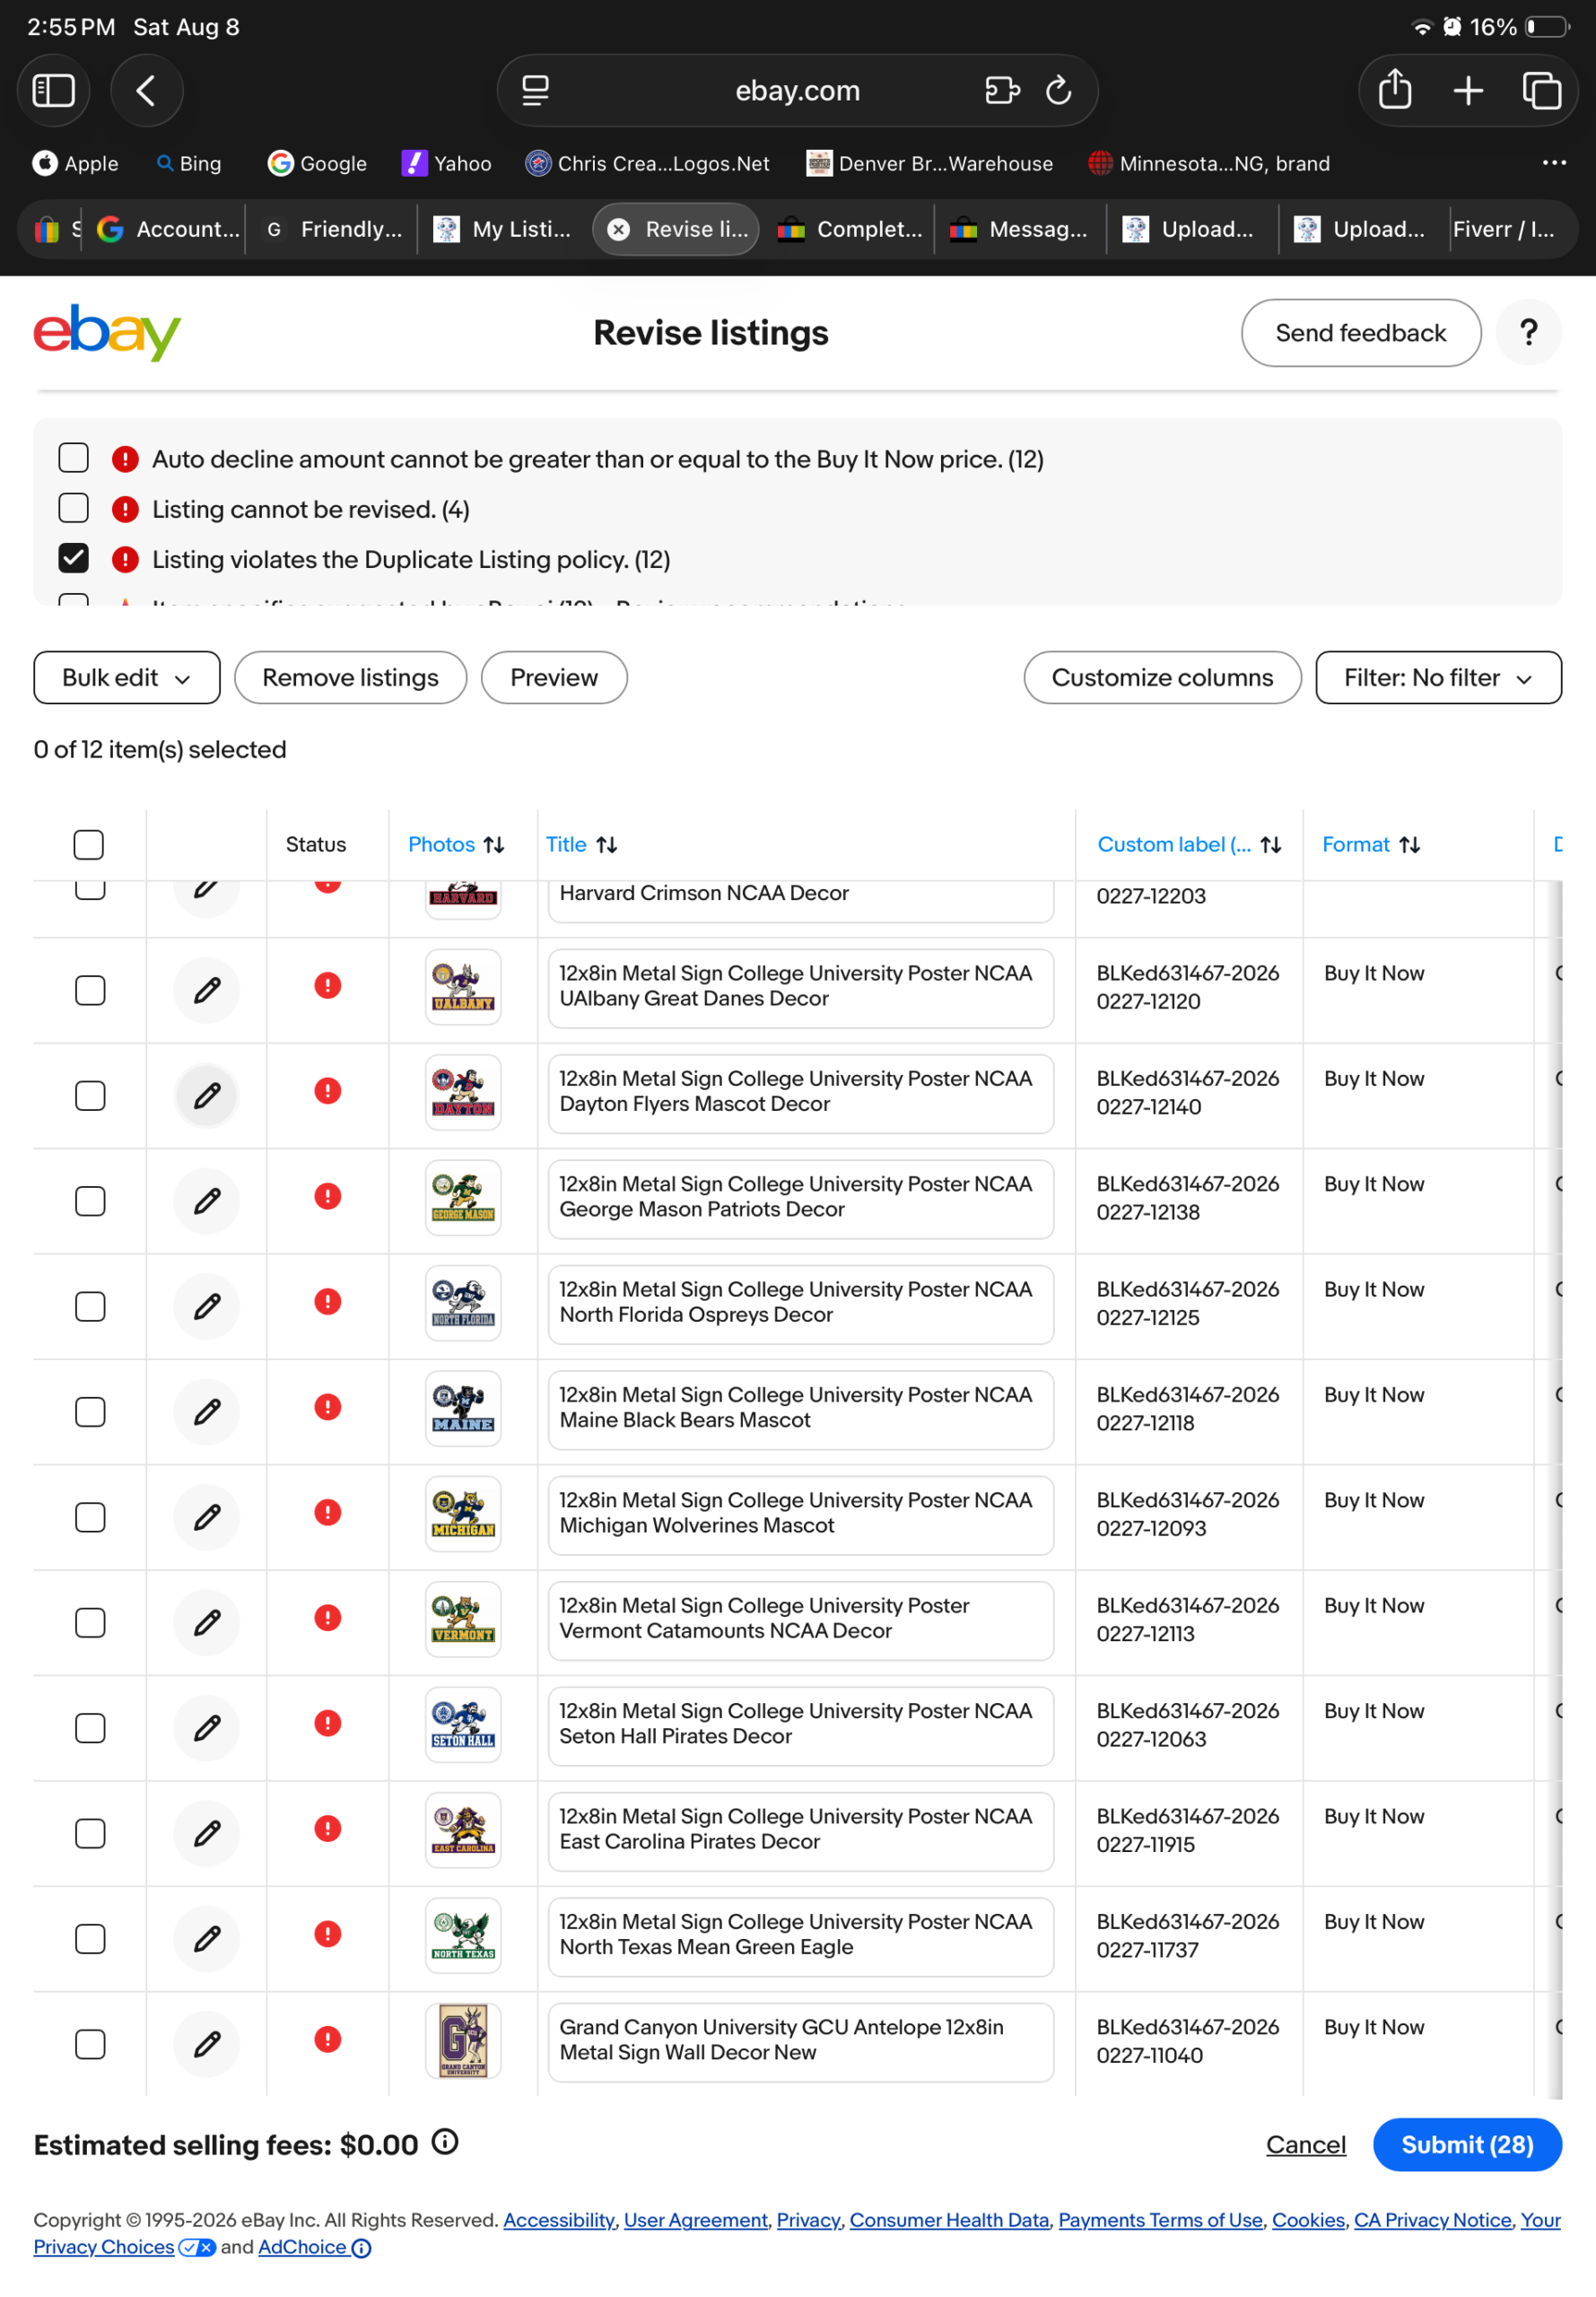The height and width of the screenshot is (2297, 1596).
Task: Click error status icon for Seton Hall row
Action: [328, 1723]
